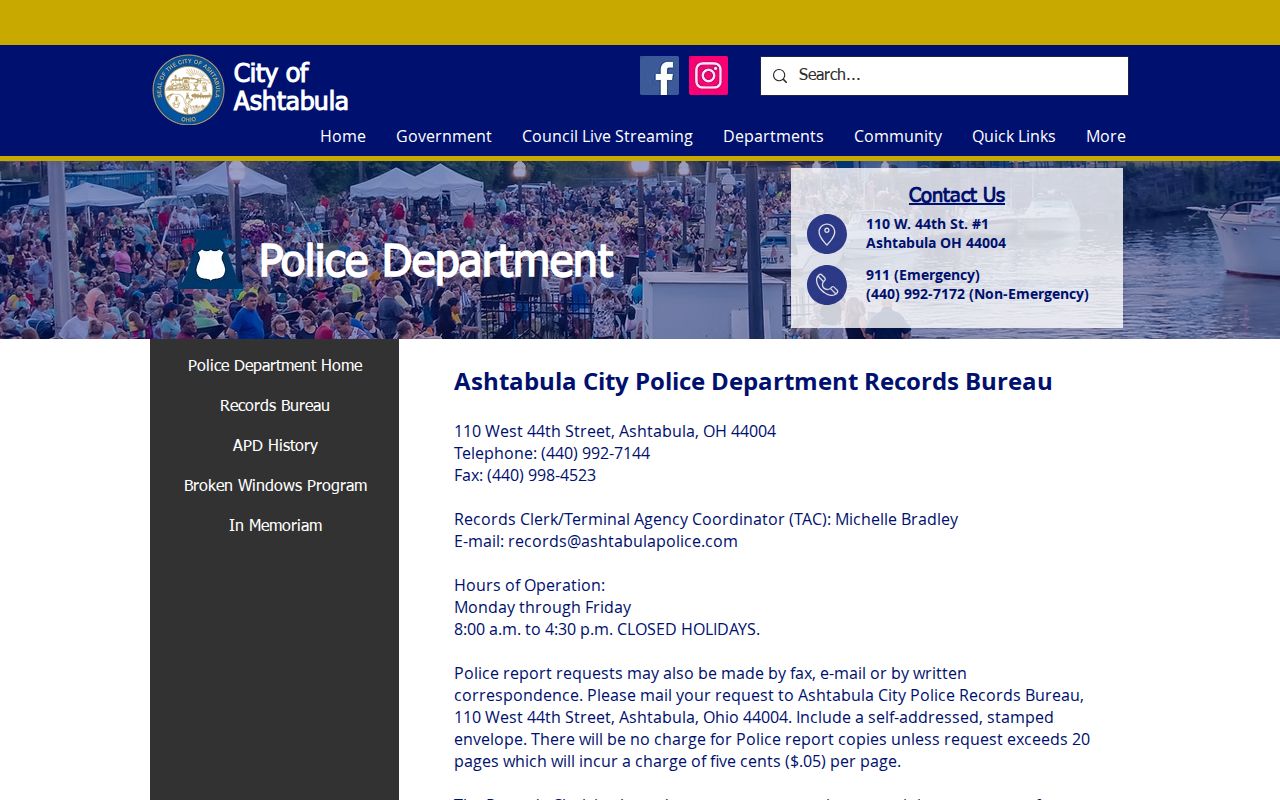Click the map pin location icon
Screen dimensions: 1280x800
pos(827,234)
